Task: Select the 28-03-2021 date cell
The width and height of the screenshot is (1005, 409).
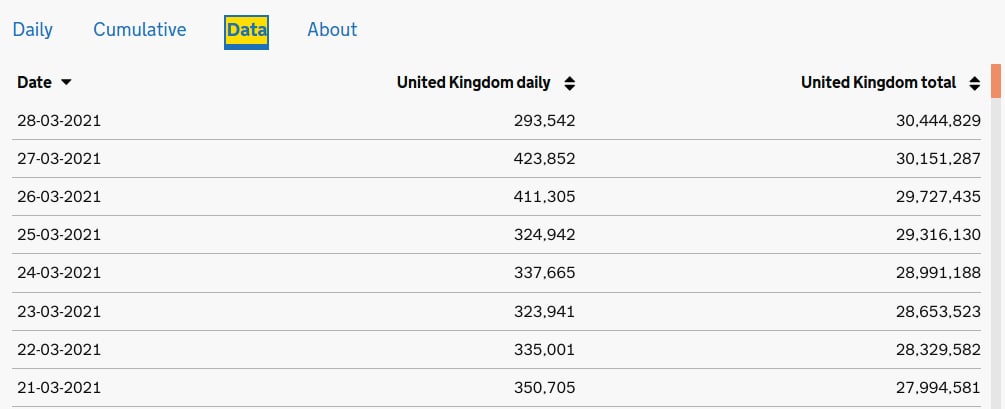Action: click(x=59, y=121)
